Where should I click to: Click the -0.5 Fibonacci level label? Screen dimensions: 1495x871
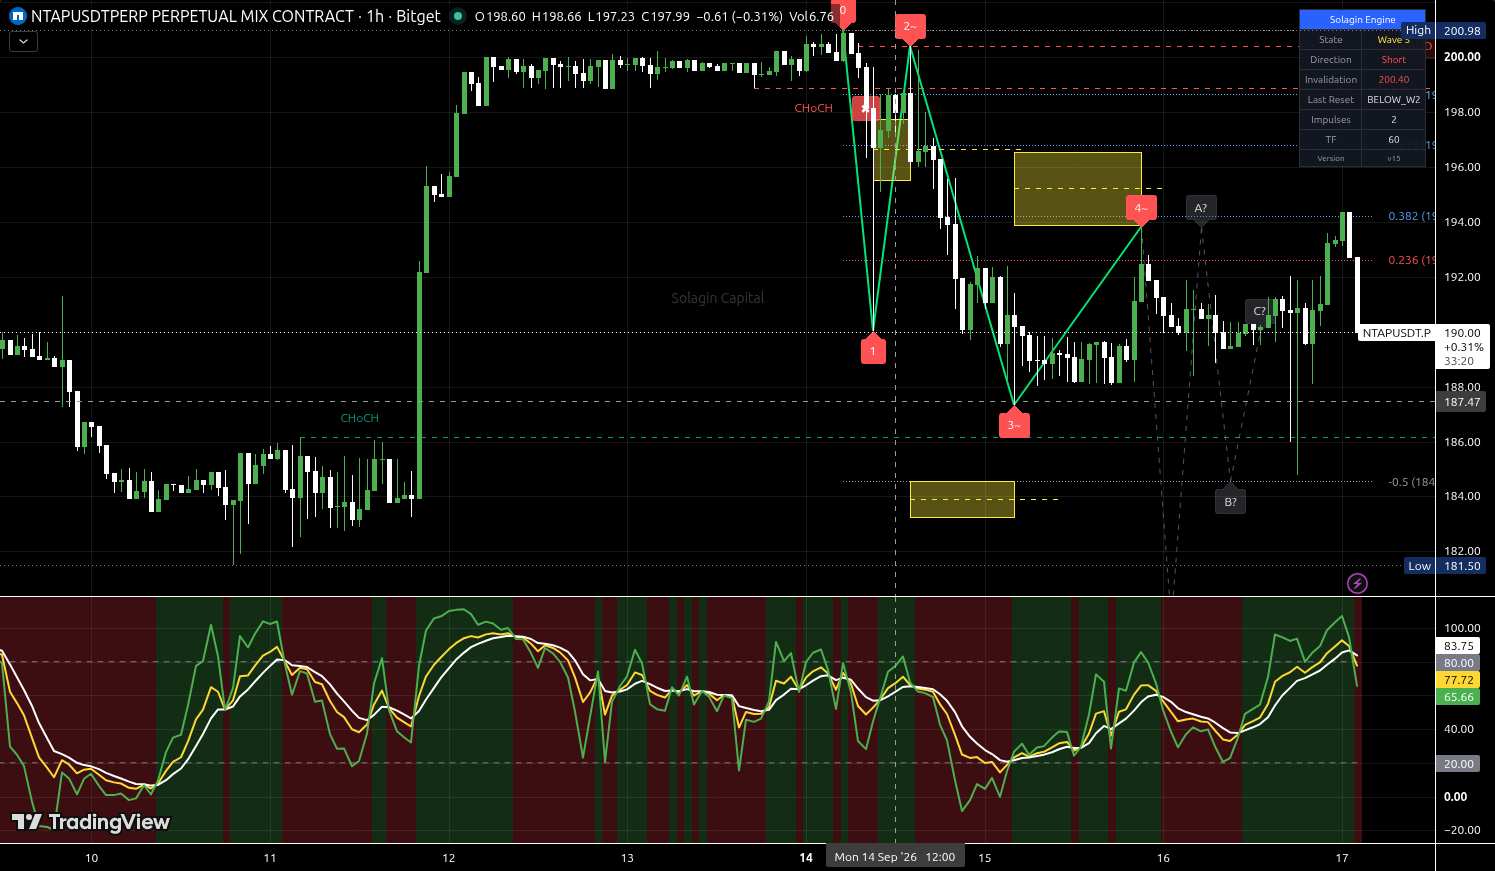(x=1411, y=482)
